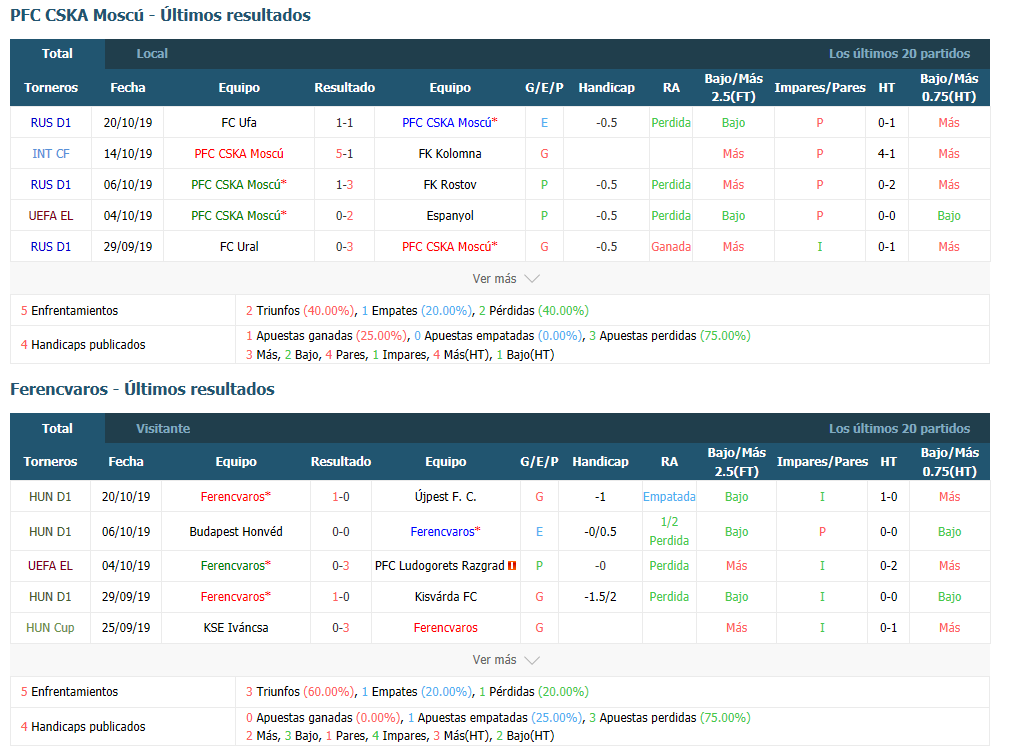Screen dimensions: 1014x750
Task: Open Újpest F. C. team link
Action: [445, 497]
